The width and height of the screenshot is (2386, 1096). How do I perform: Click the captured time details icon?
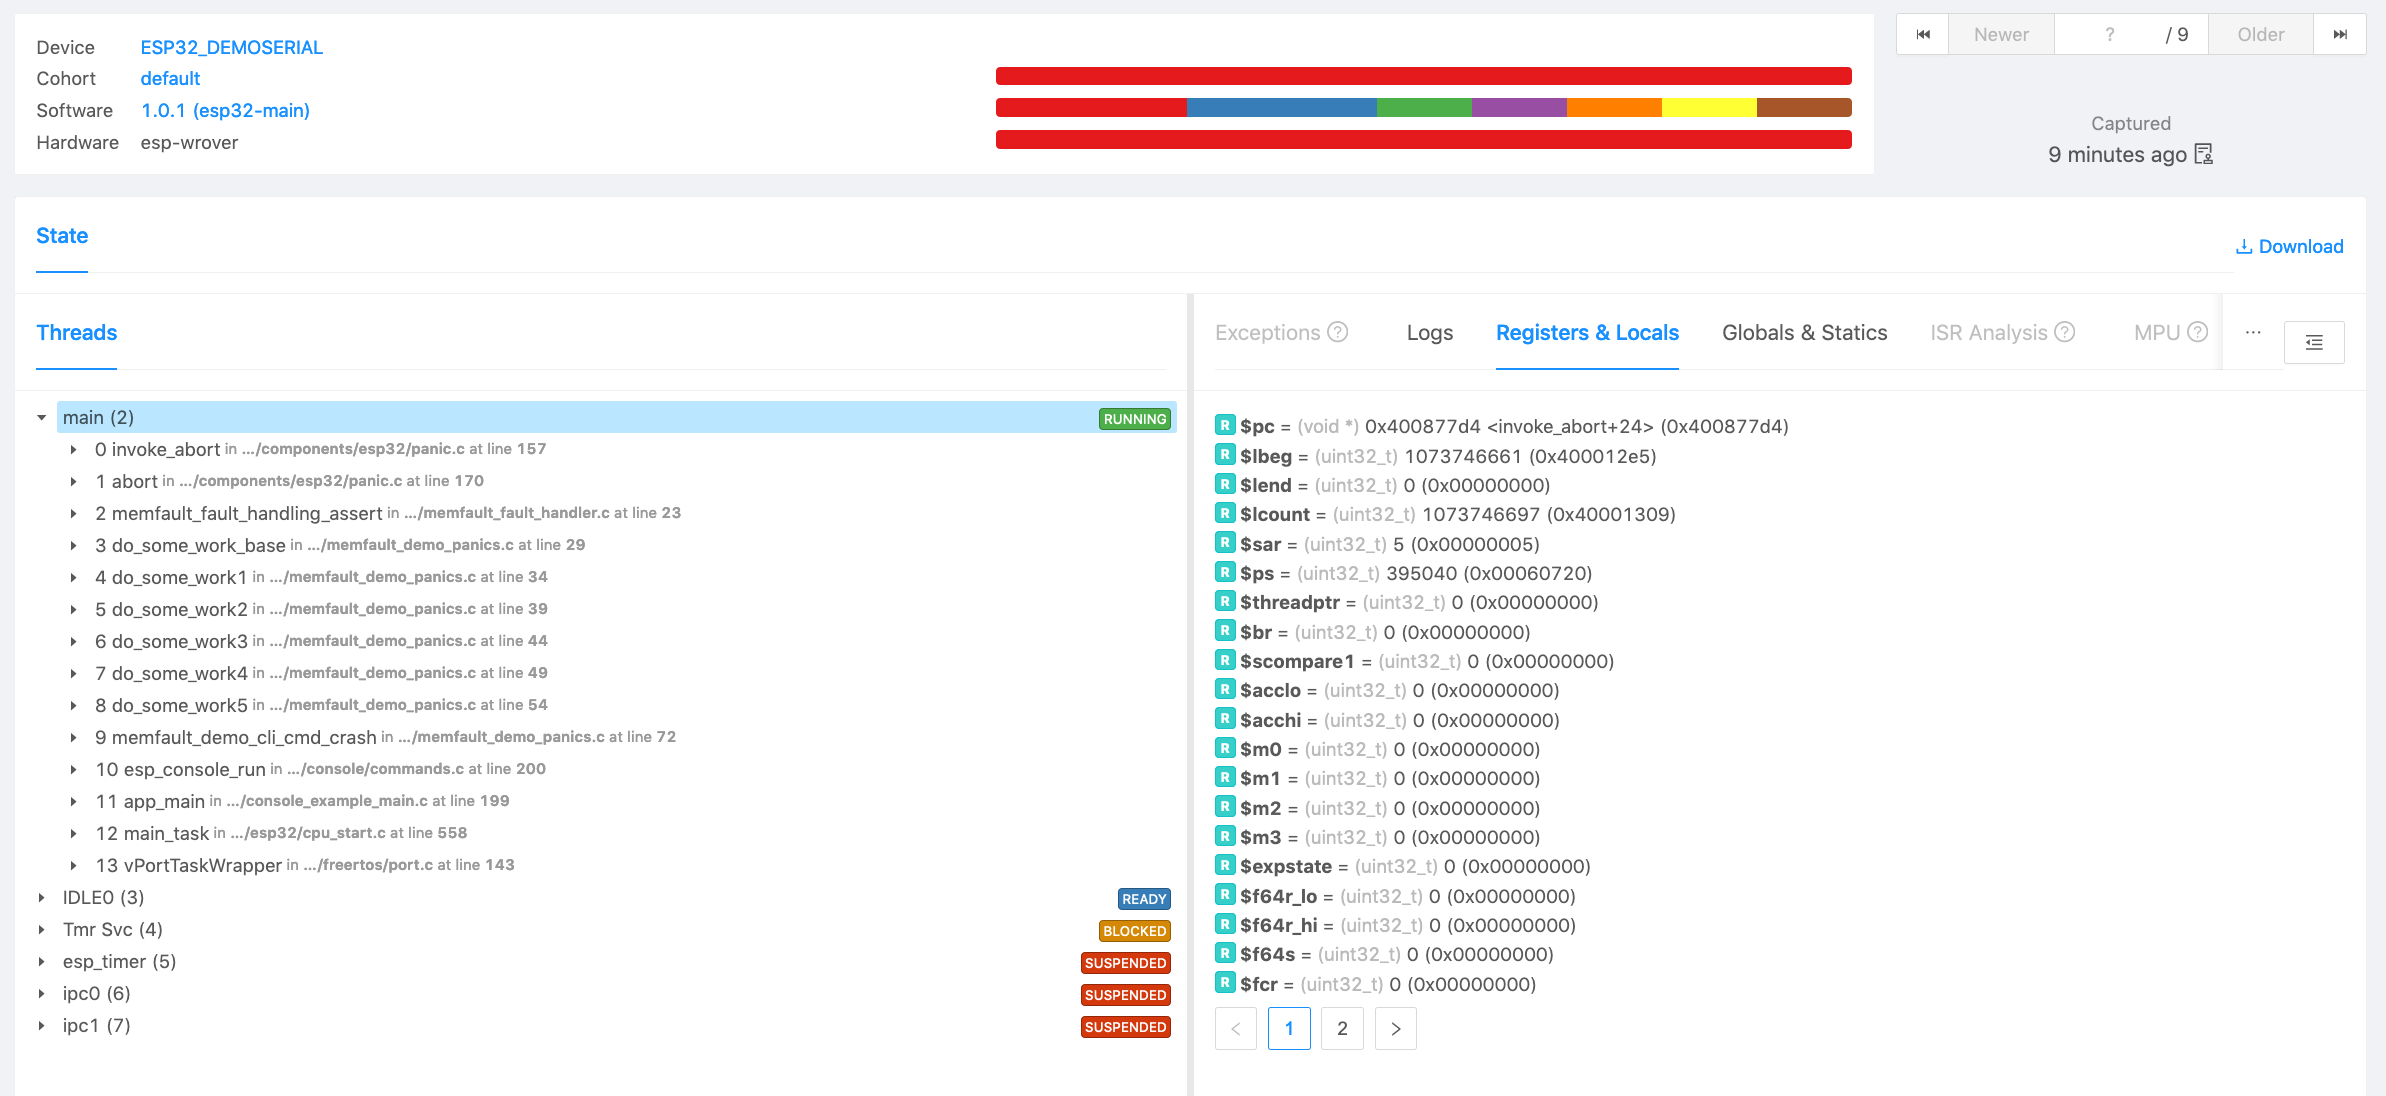coord(2203,154)
